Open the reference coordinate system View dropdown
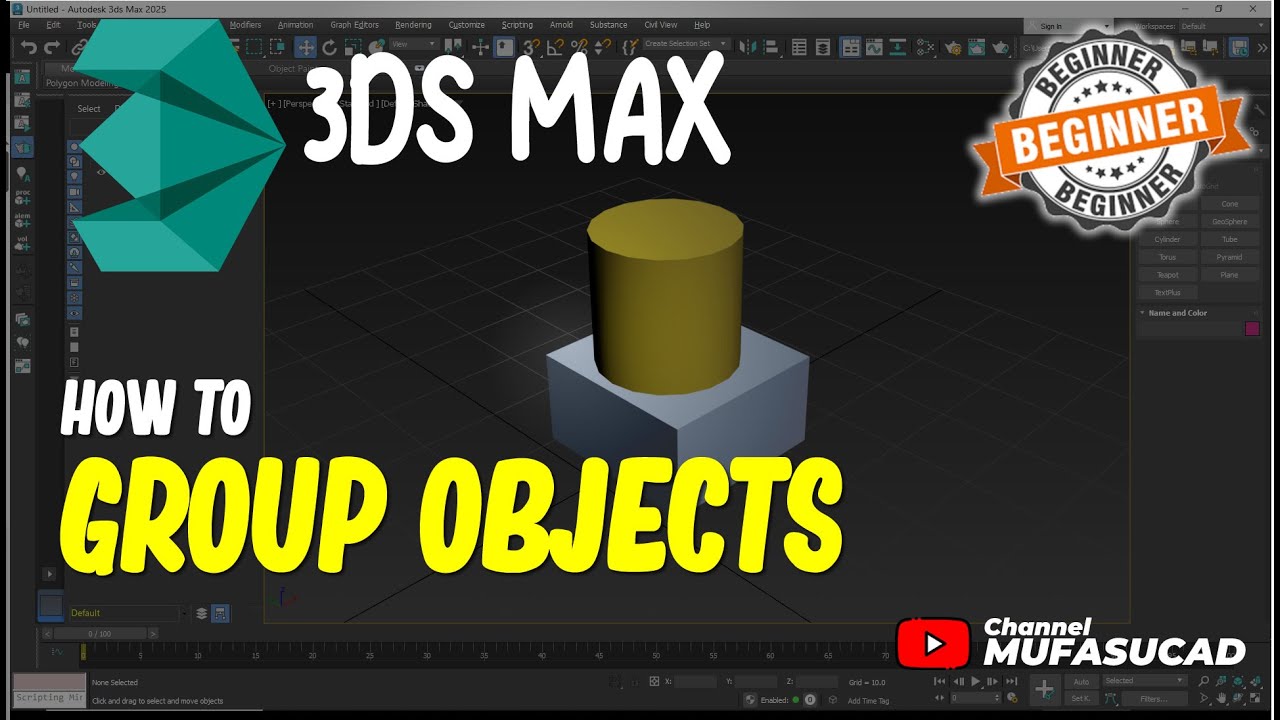The image size is (1280, 720). pos(415,44)
